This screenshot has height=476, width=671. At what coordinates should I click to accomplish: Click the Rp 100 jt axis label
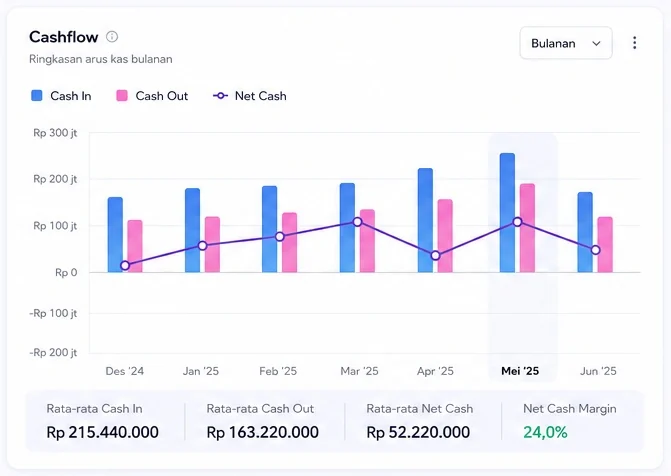click(x=55, y=226)
